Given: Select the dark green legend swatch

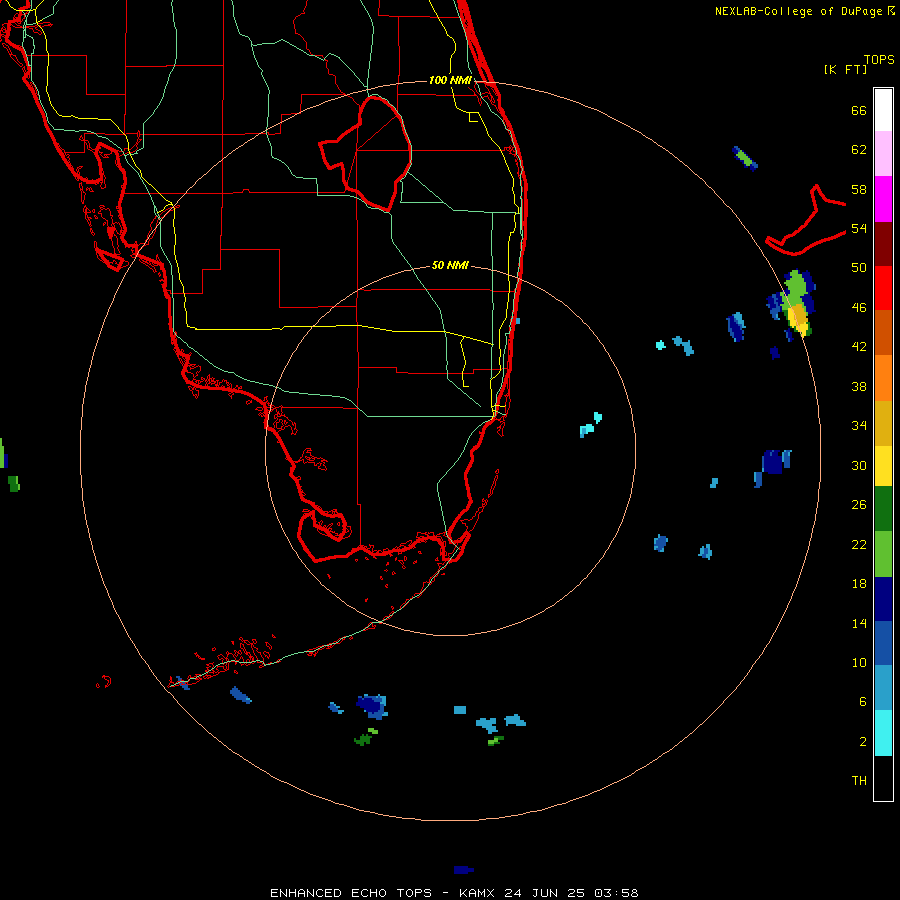Looking at the screenshot, I should tap(883, 509).
